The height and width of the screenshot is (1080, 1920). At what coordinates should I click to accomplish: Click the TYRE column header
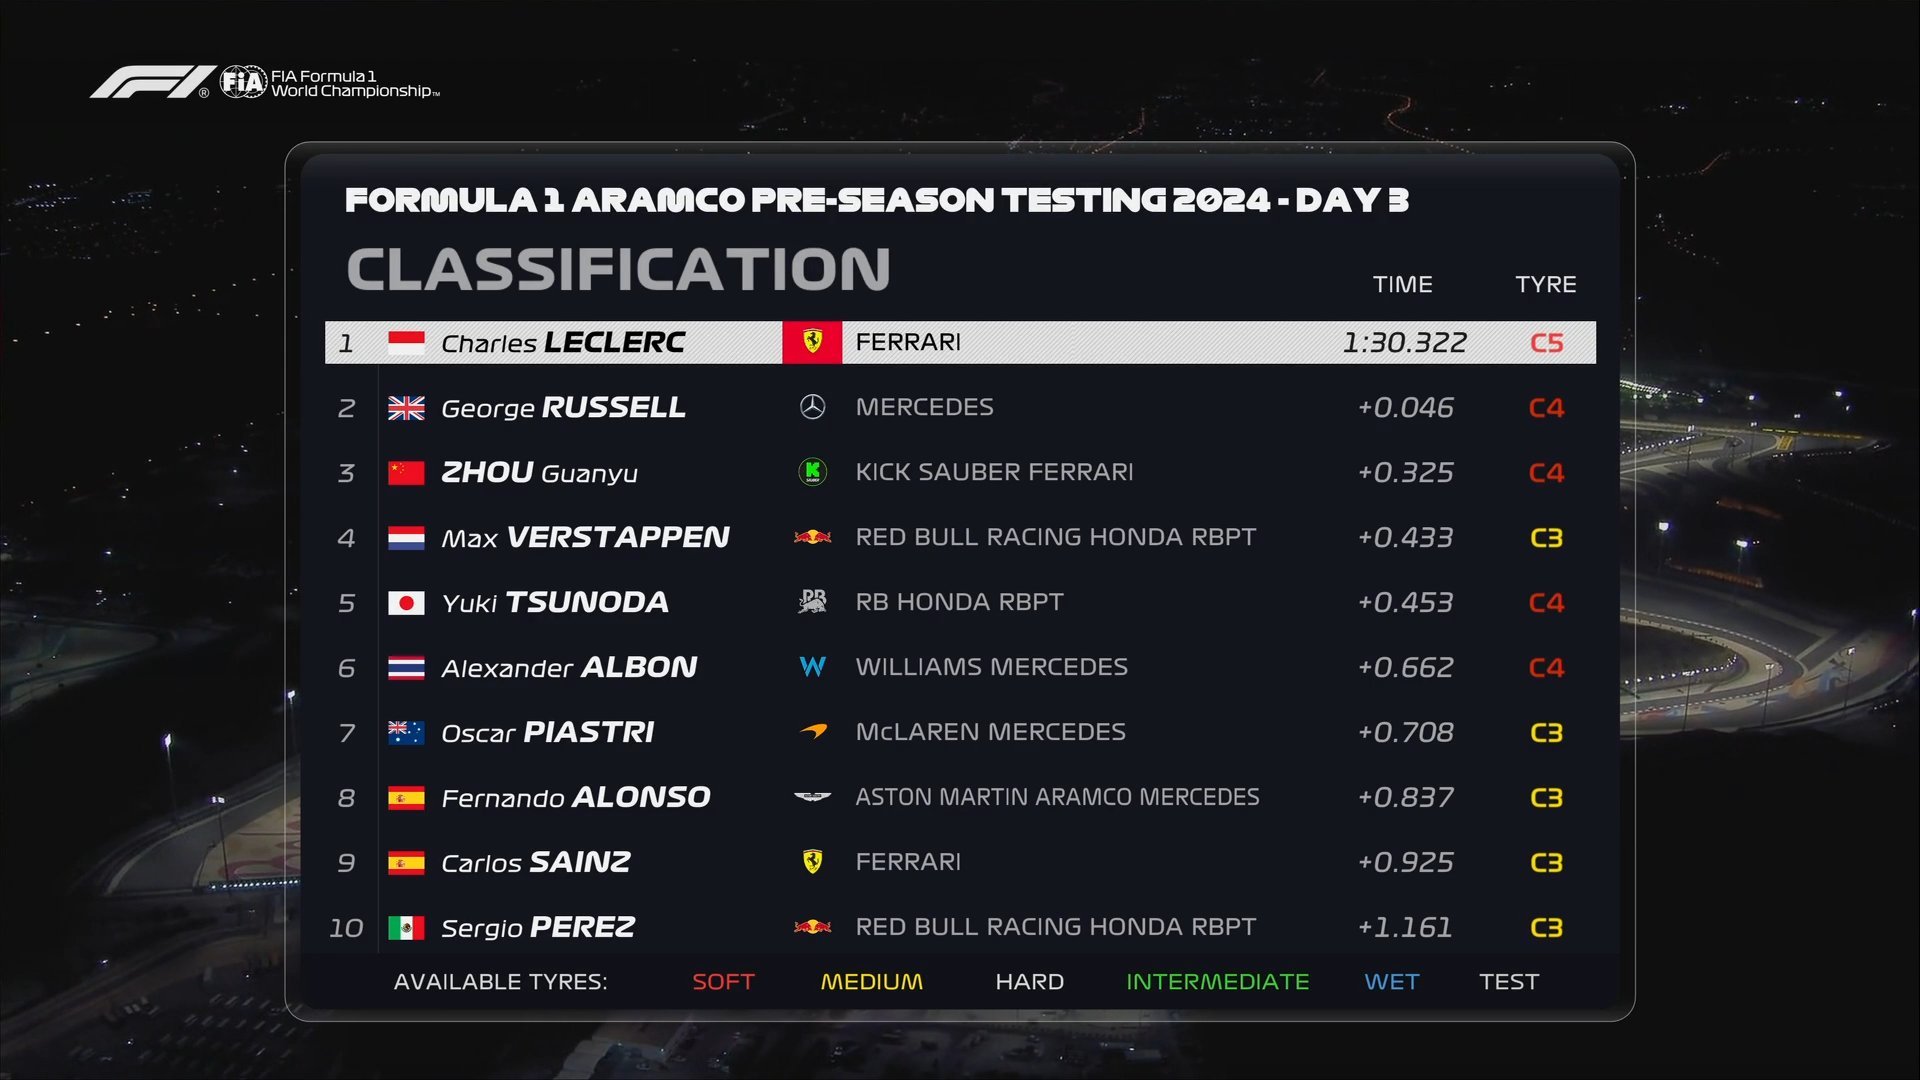(x=1545, y=285)
